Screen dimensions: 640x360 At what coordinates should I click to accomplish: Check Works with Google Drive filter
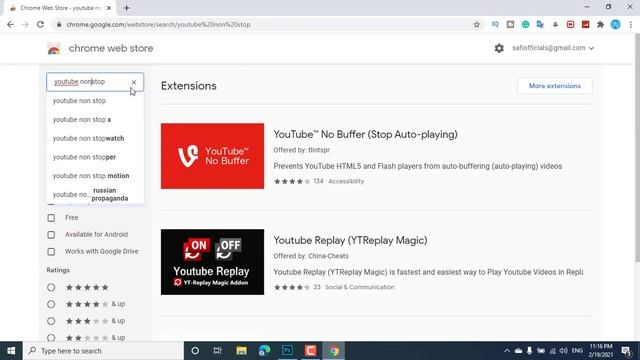pos(51,251)
